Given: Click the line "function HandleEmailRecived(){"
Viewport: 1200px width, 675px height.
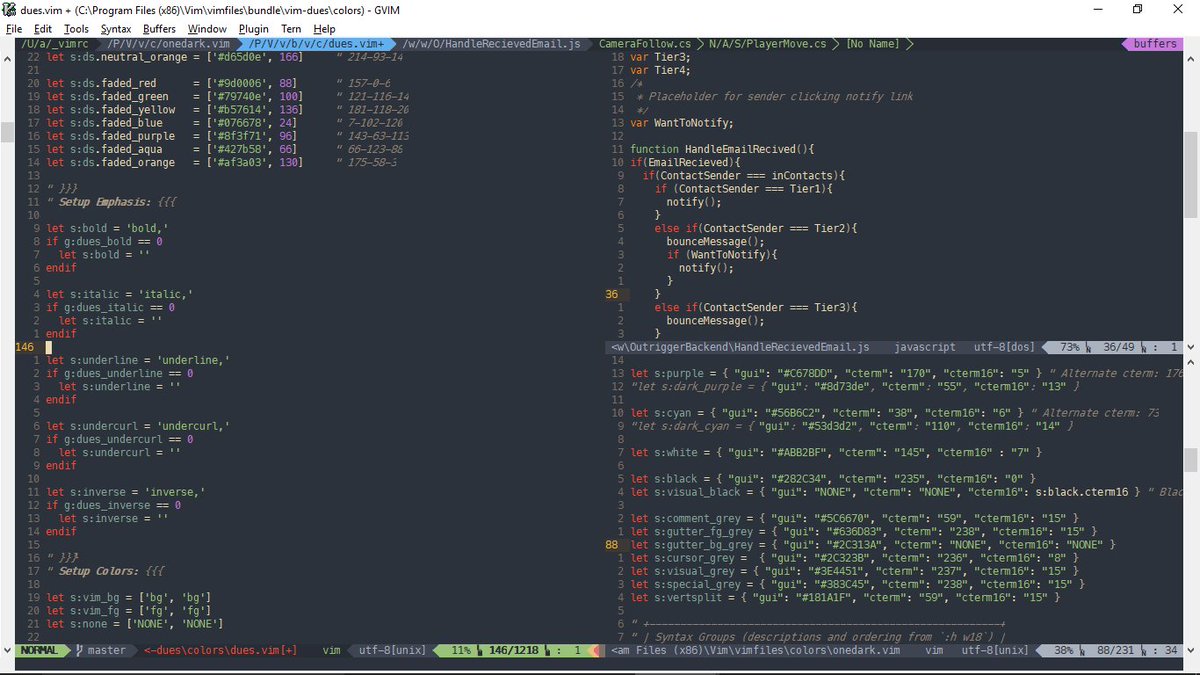Looking at the screenshot, I should (722, 149).
